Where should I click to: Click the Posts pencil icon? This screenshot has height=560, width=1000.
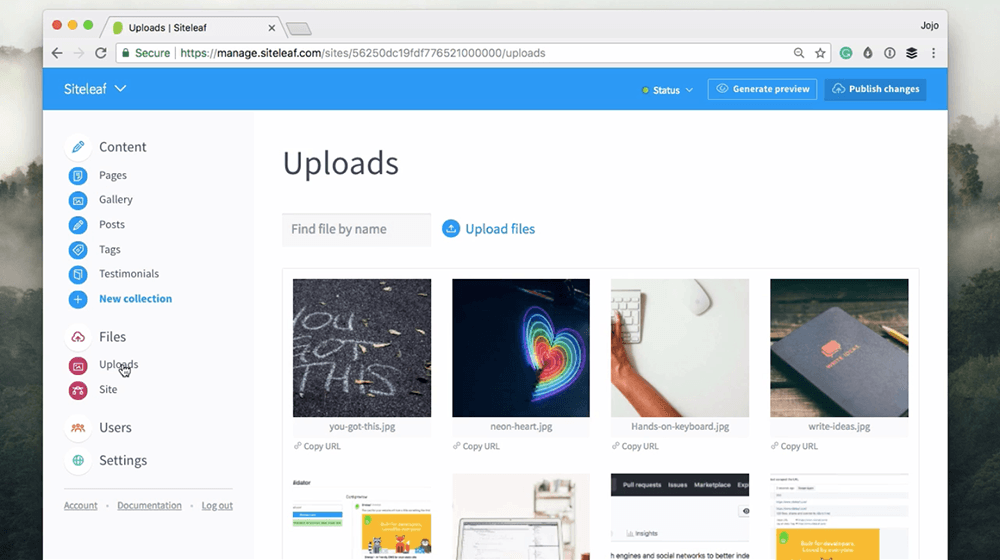click(x=78, y=225)
